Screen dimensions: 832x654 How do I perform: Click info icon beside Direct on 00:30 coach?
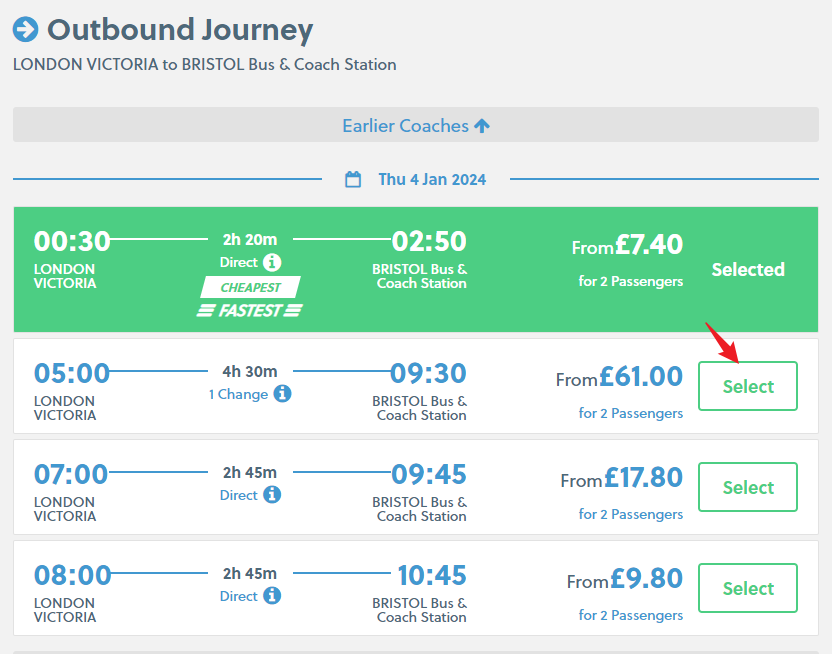[x=272, y=263]
